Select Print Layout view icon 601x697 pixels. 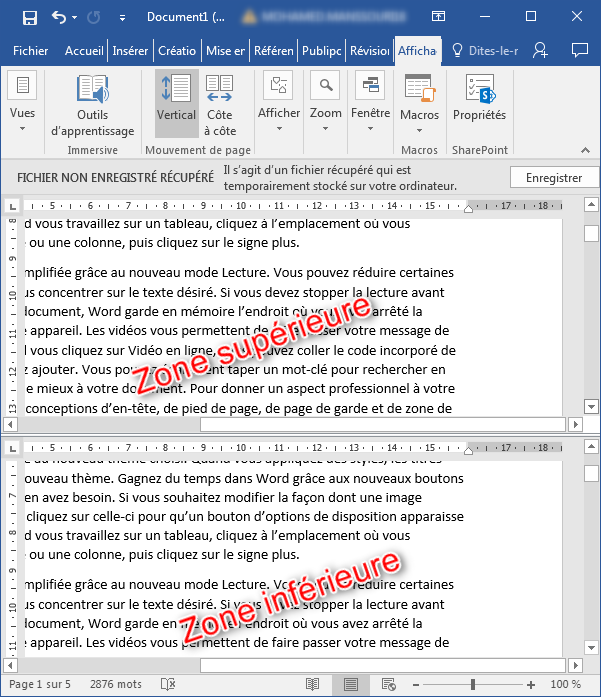tap(351, 685)
